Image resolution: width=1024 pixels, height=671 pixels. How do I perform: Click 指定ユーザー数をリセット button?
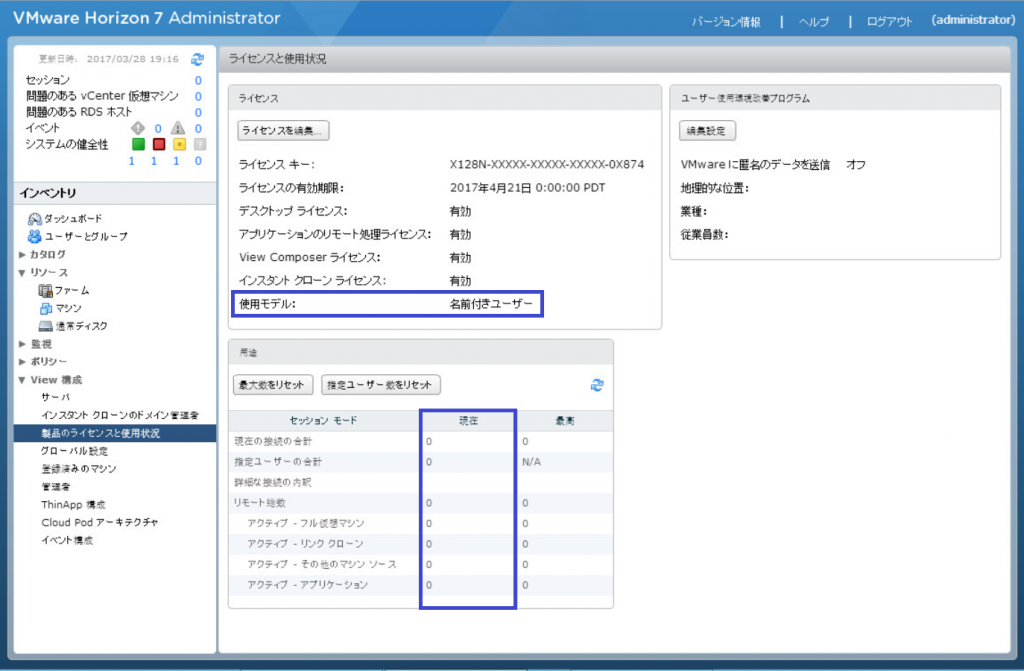point(381,385)
